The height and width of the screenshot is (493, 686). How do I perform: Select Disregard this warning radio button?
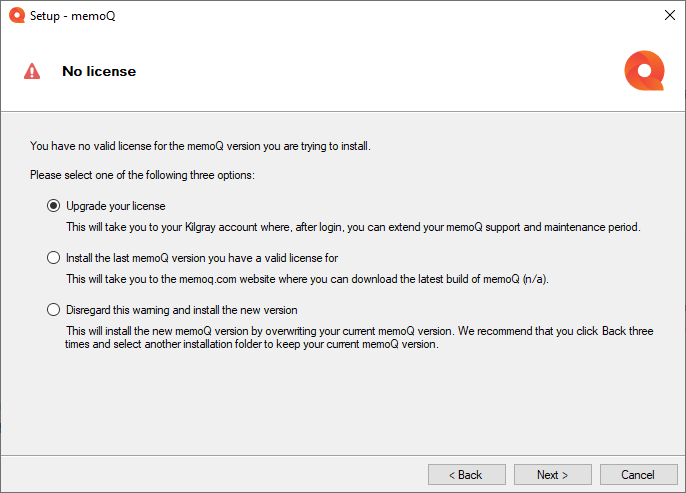pos(53,310)
